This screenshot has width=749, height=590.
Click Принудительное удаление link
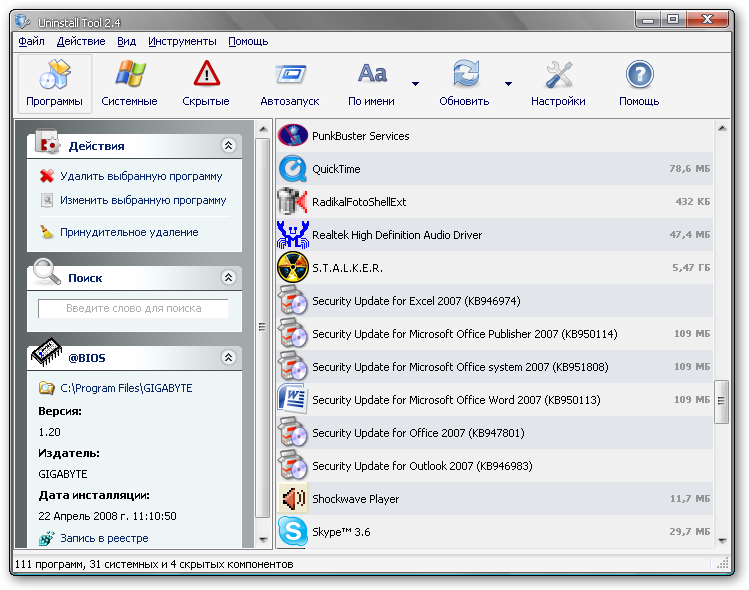(129, 232)
